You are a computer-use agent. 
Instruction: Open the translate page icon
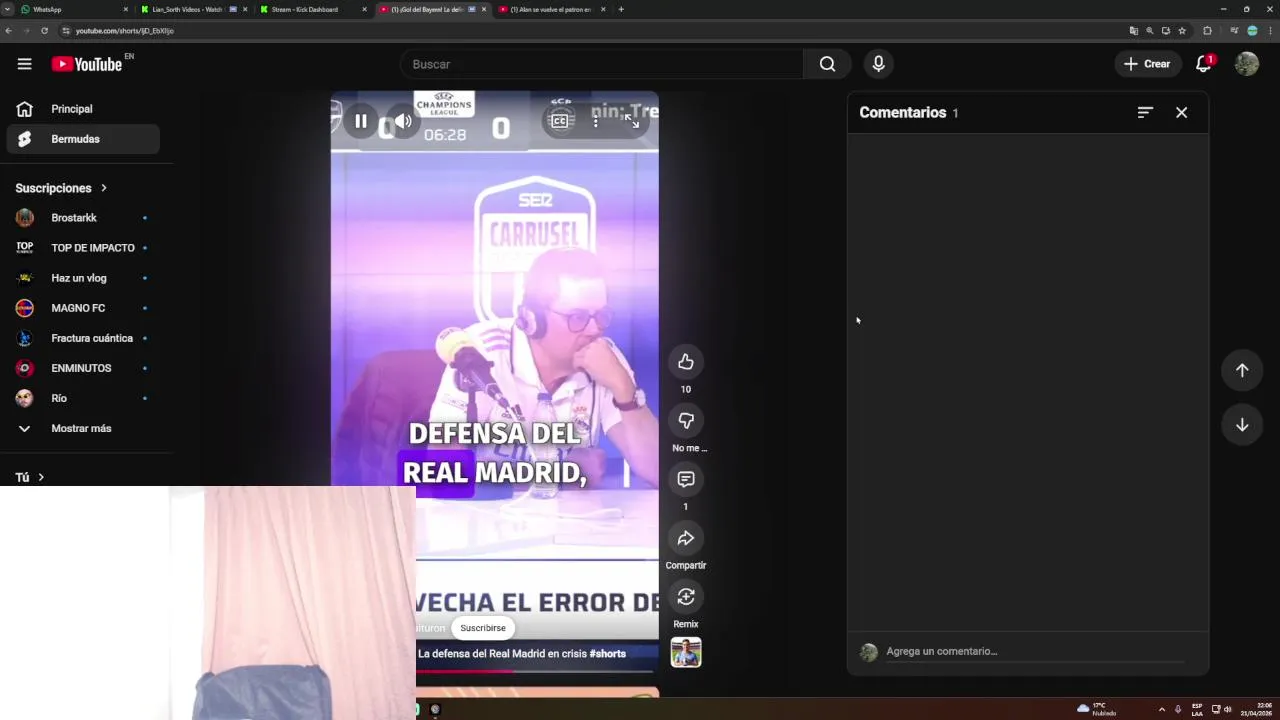pyautogui.click(x=1133, y=31)
